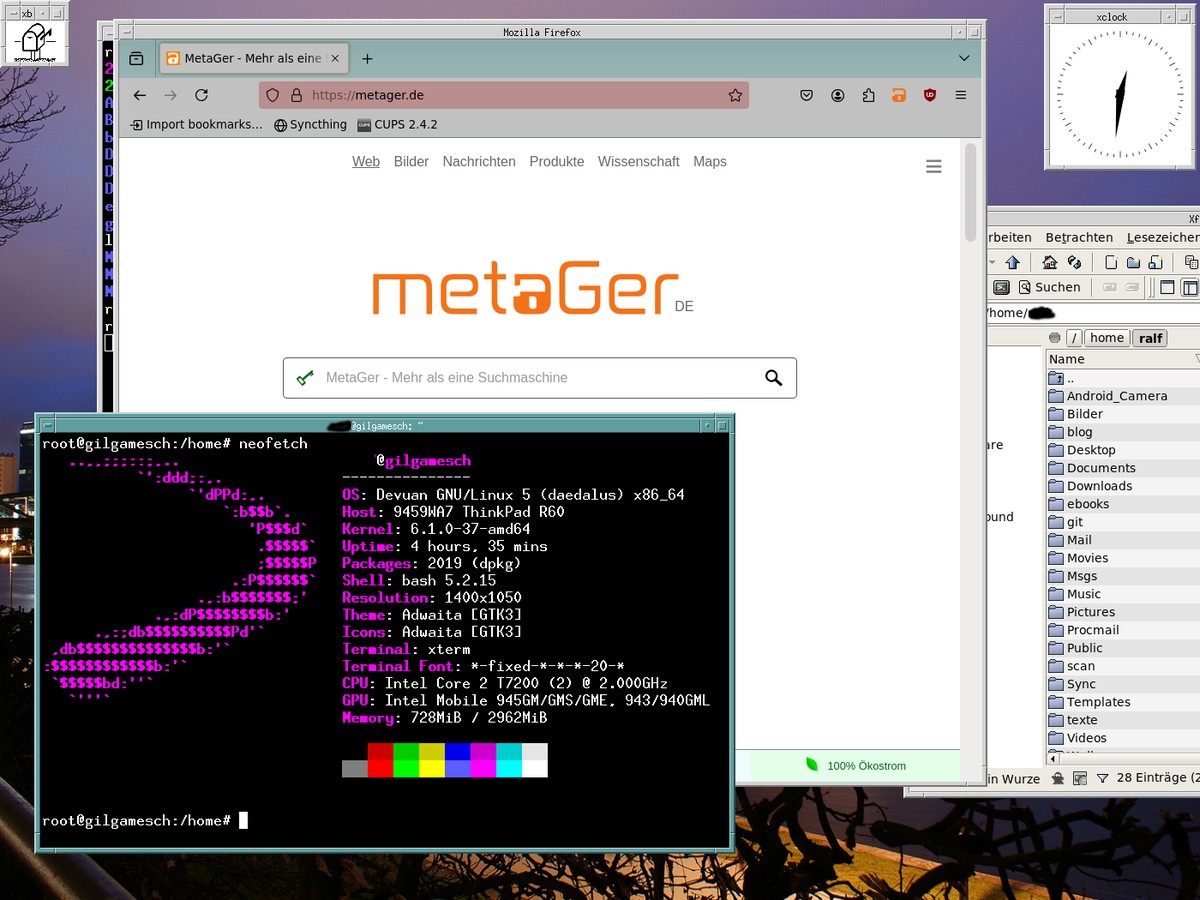Viewport: 1200px width, 900px height.
Task: Click the MetaGer search magnifier icon
Action: [773, 378]
